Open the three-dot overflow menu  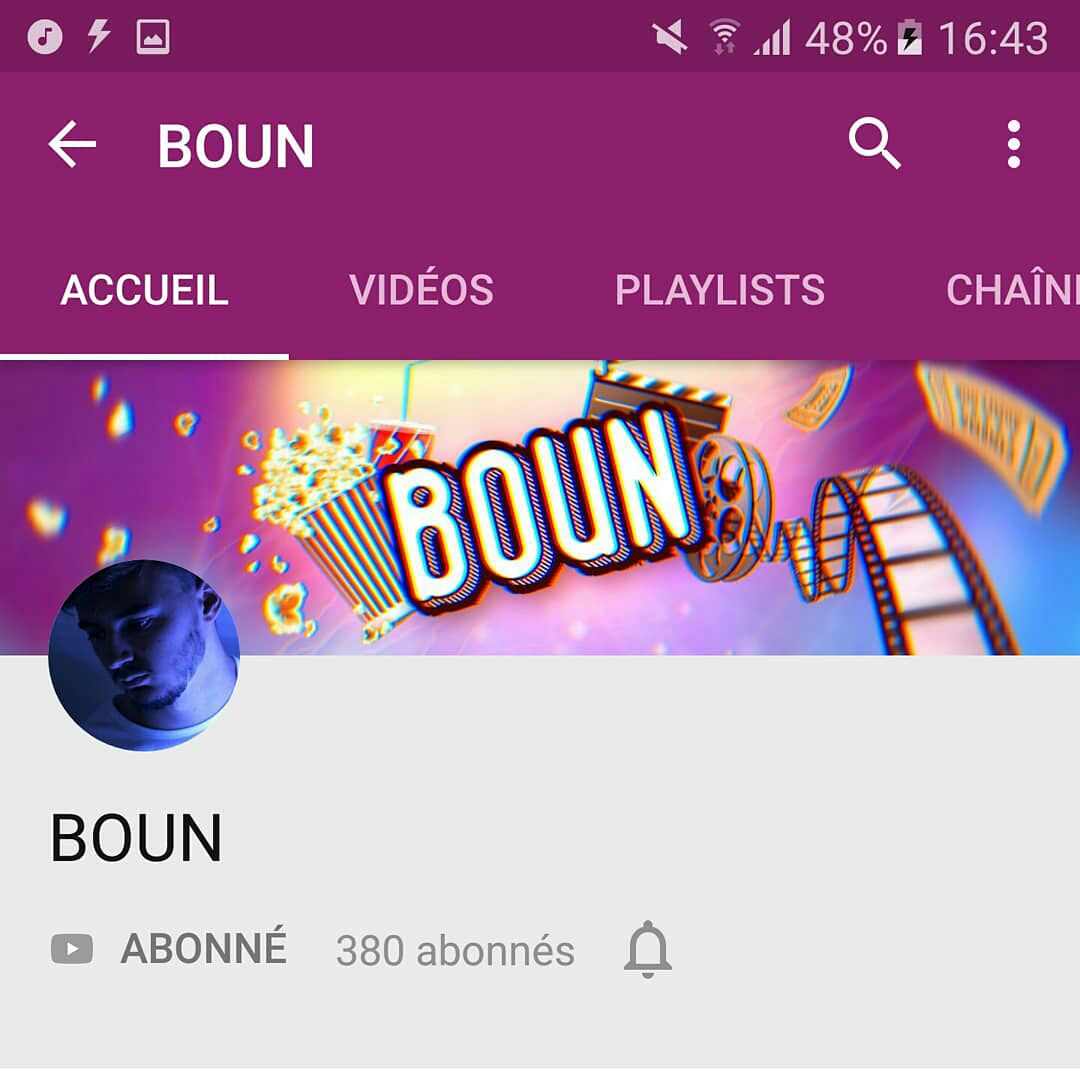tap(1013, 144)
